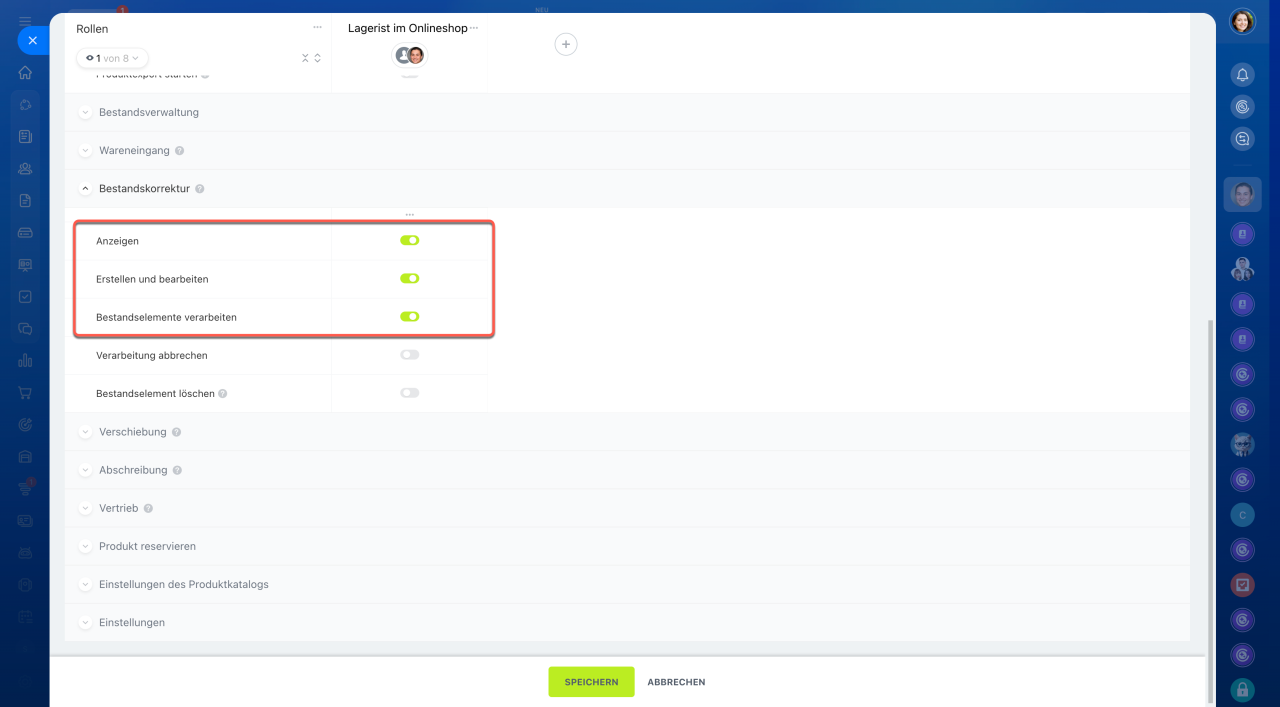Open the documents icon in left sidebar

pos(25,200)
